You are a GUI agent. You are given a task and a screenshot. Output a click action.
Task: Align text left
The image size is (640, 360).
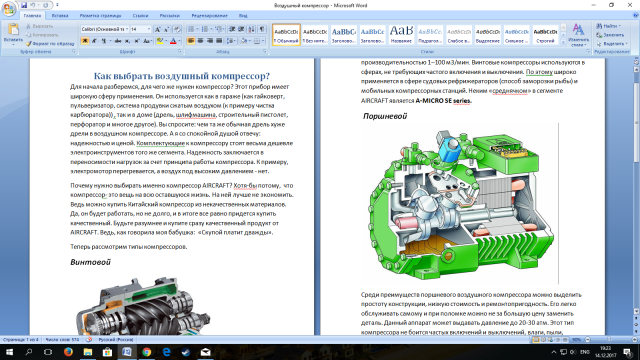click(x=191, y=41)
